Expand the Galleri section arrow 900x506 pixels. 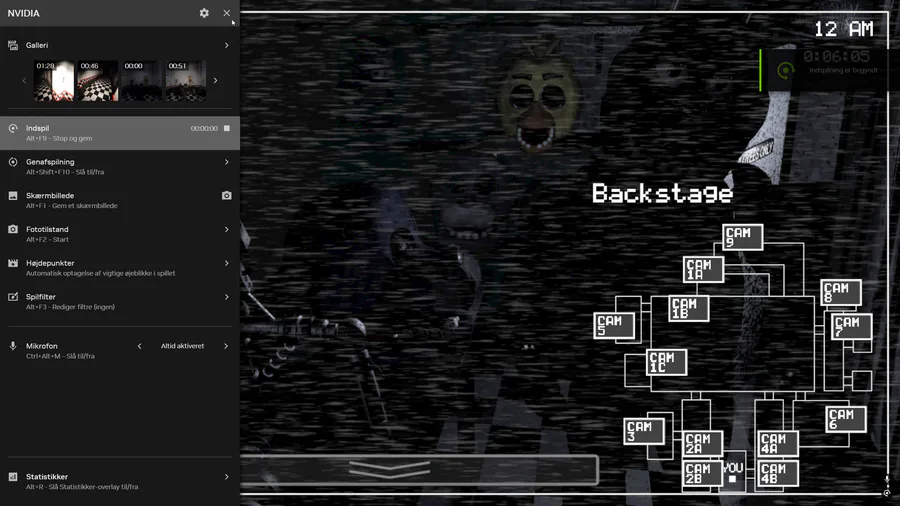click(227, 45)
